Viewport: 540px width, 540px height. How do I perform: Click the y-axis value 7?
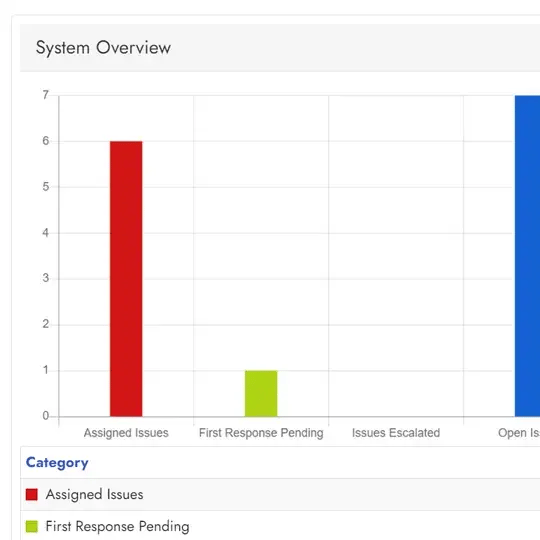46,95
